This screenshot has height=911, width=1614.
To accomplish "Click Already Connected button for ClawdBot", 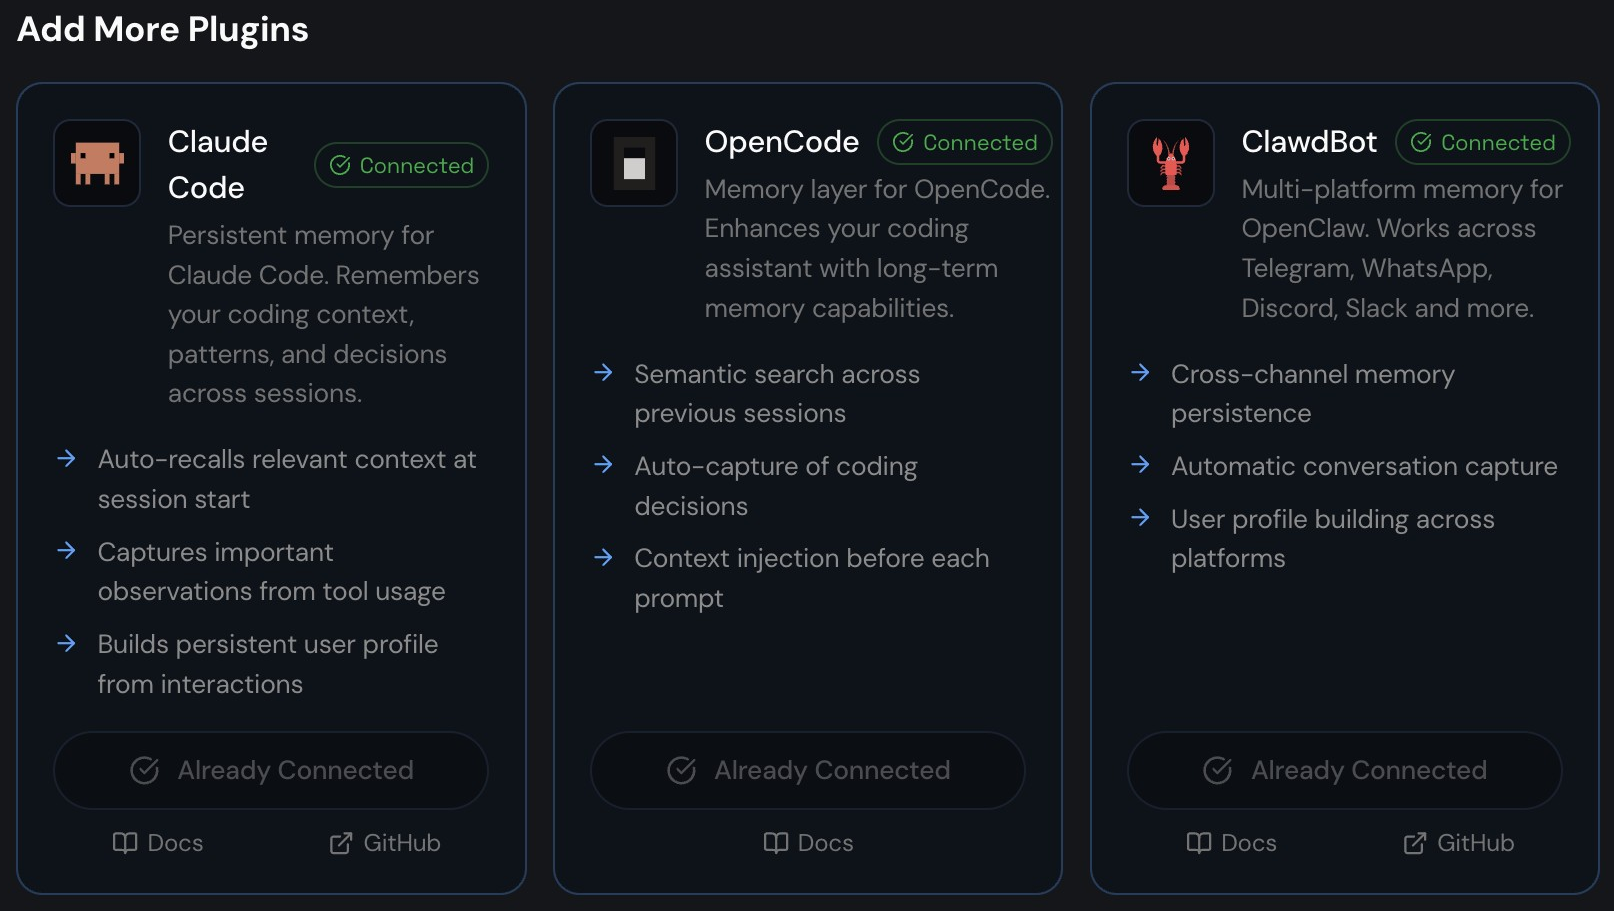I will point(1345,770).
